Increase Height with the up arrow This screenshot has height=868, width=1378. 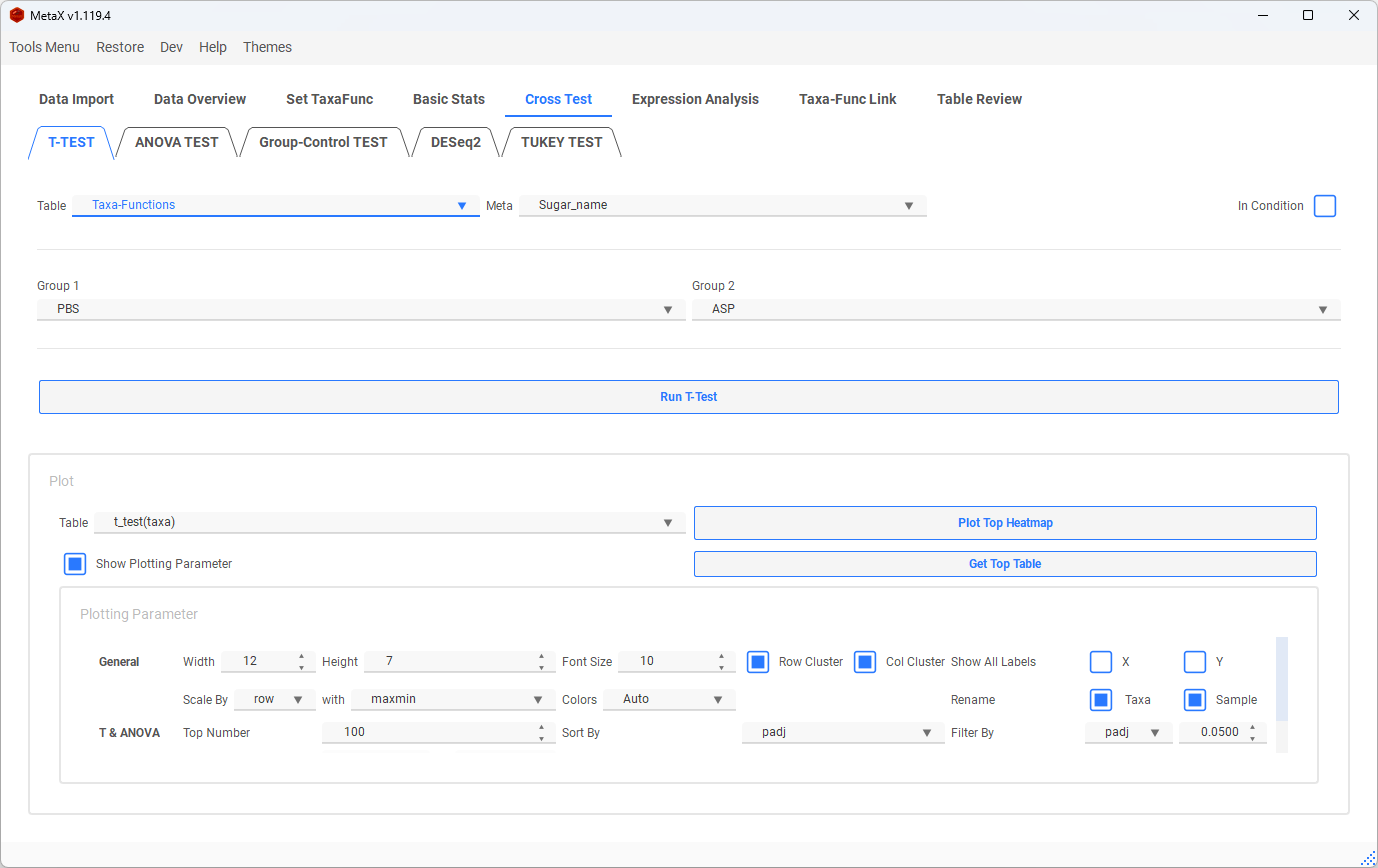coord(541,656)
